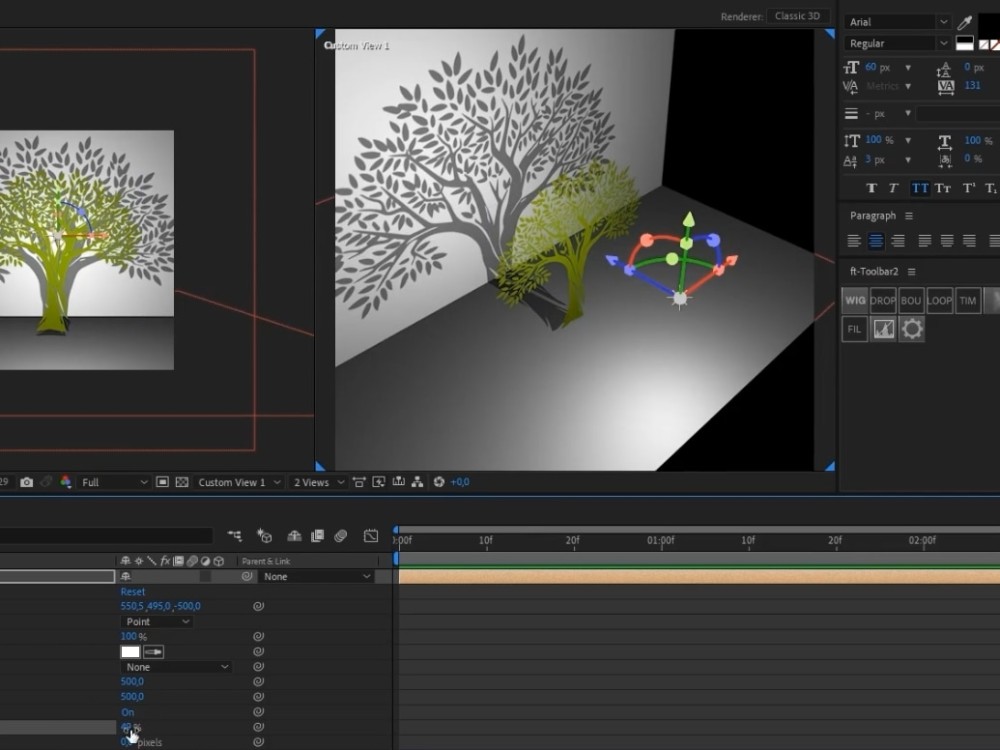The height and width of the screenshot is (750, 1000).
Task: Click the white light color swatch
Action: point(130,652)
